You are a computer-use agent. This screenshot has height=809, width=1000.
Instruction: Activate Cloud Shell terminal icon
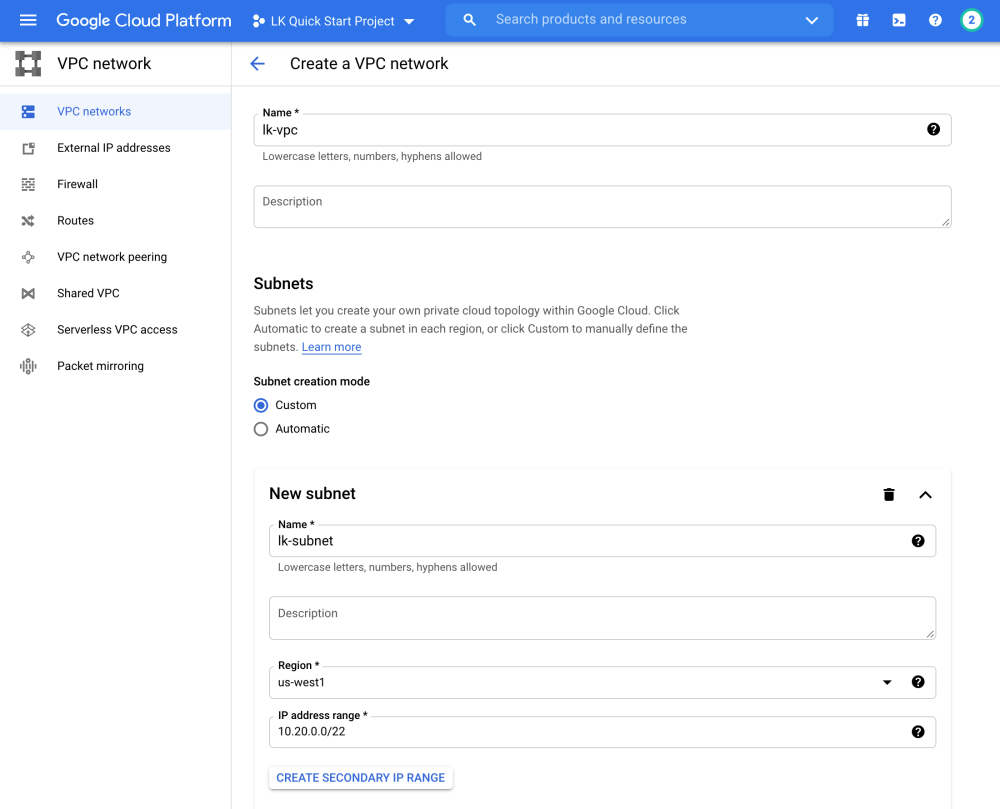coord(899,20)
